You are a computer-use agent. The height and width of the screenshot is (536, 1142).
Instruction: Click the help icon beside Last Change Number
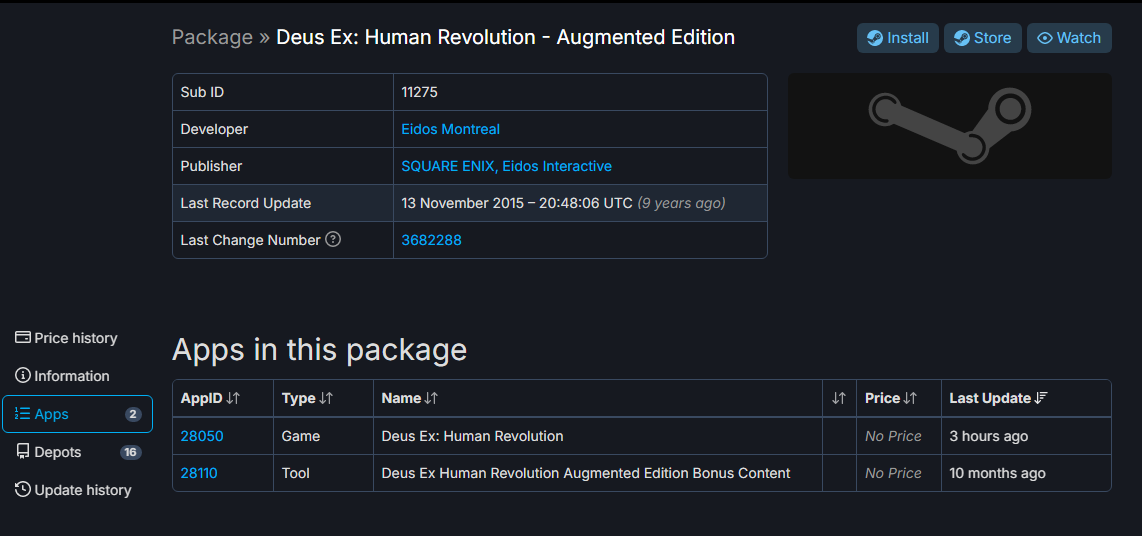333,240
